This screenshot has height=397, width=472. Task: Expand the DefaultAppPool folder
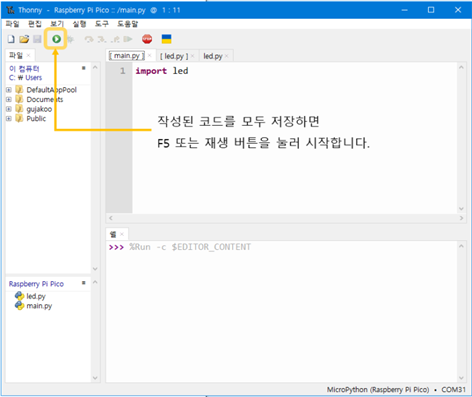coord(9,90)
